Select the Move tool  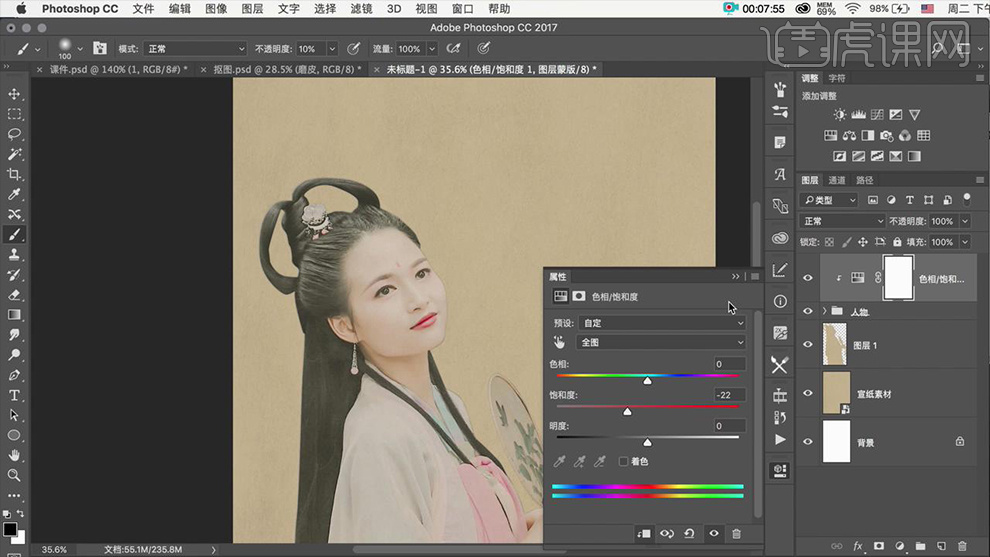click(14, 94)
